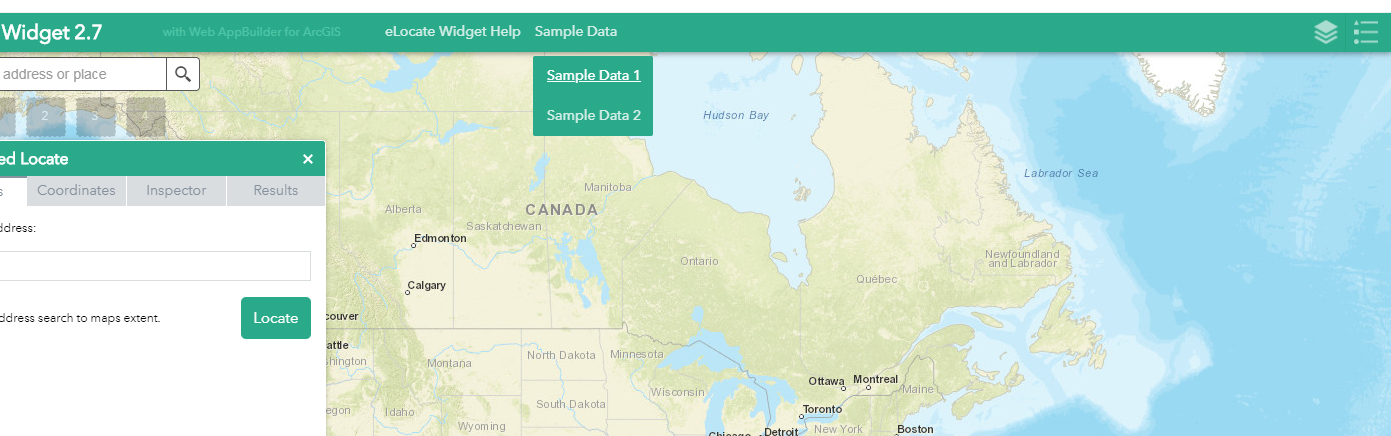Click the Ottawa city marker on map
This screenshot has width=1391, height=436.
click(x=844, y=388)
